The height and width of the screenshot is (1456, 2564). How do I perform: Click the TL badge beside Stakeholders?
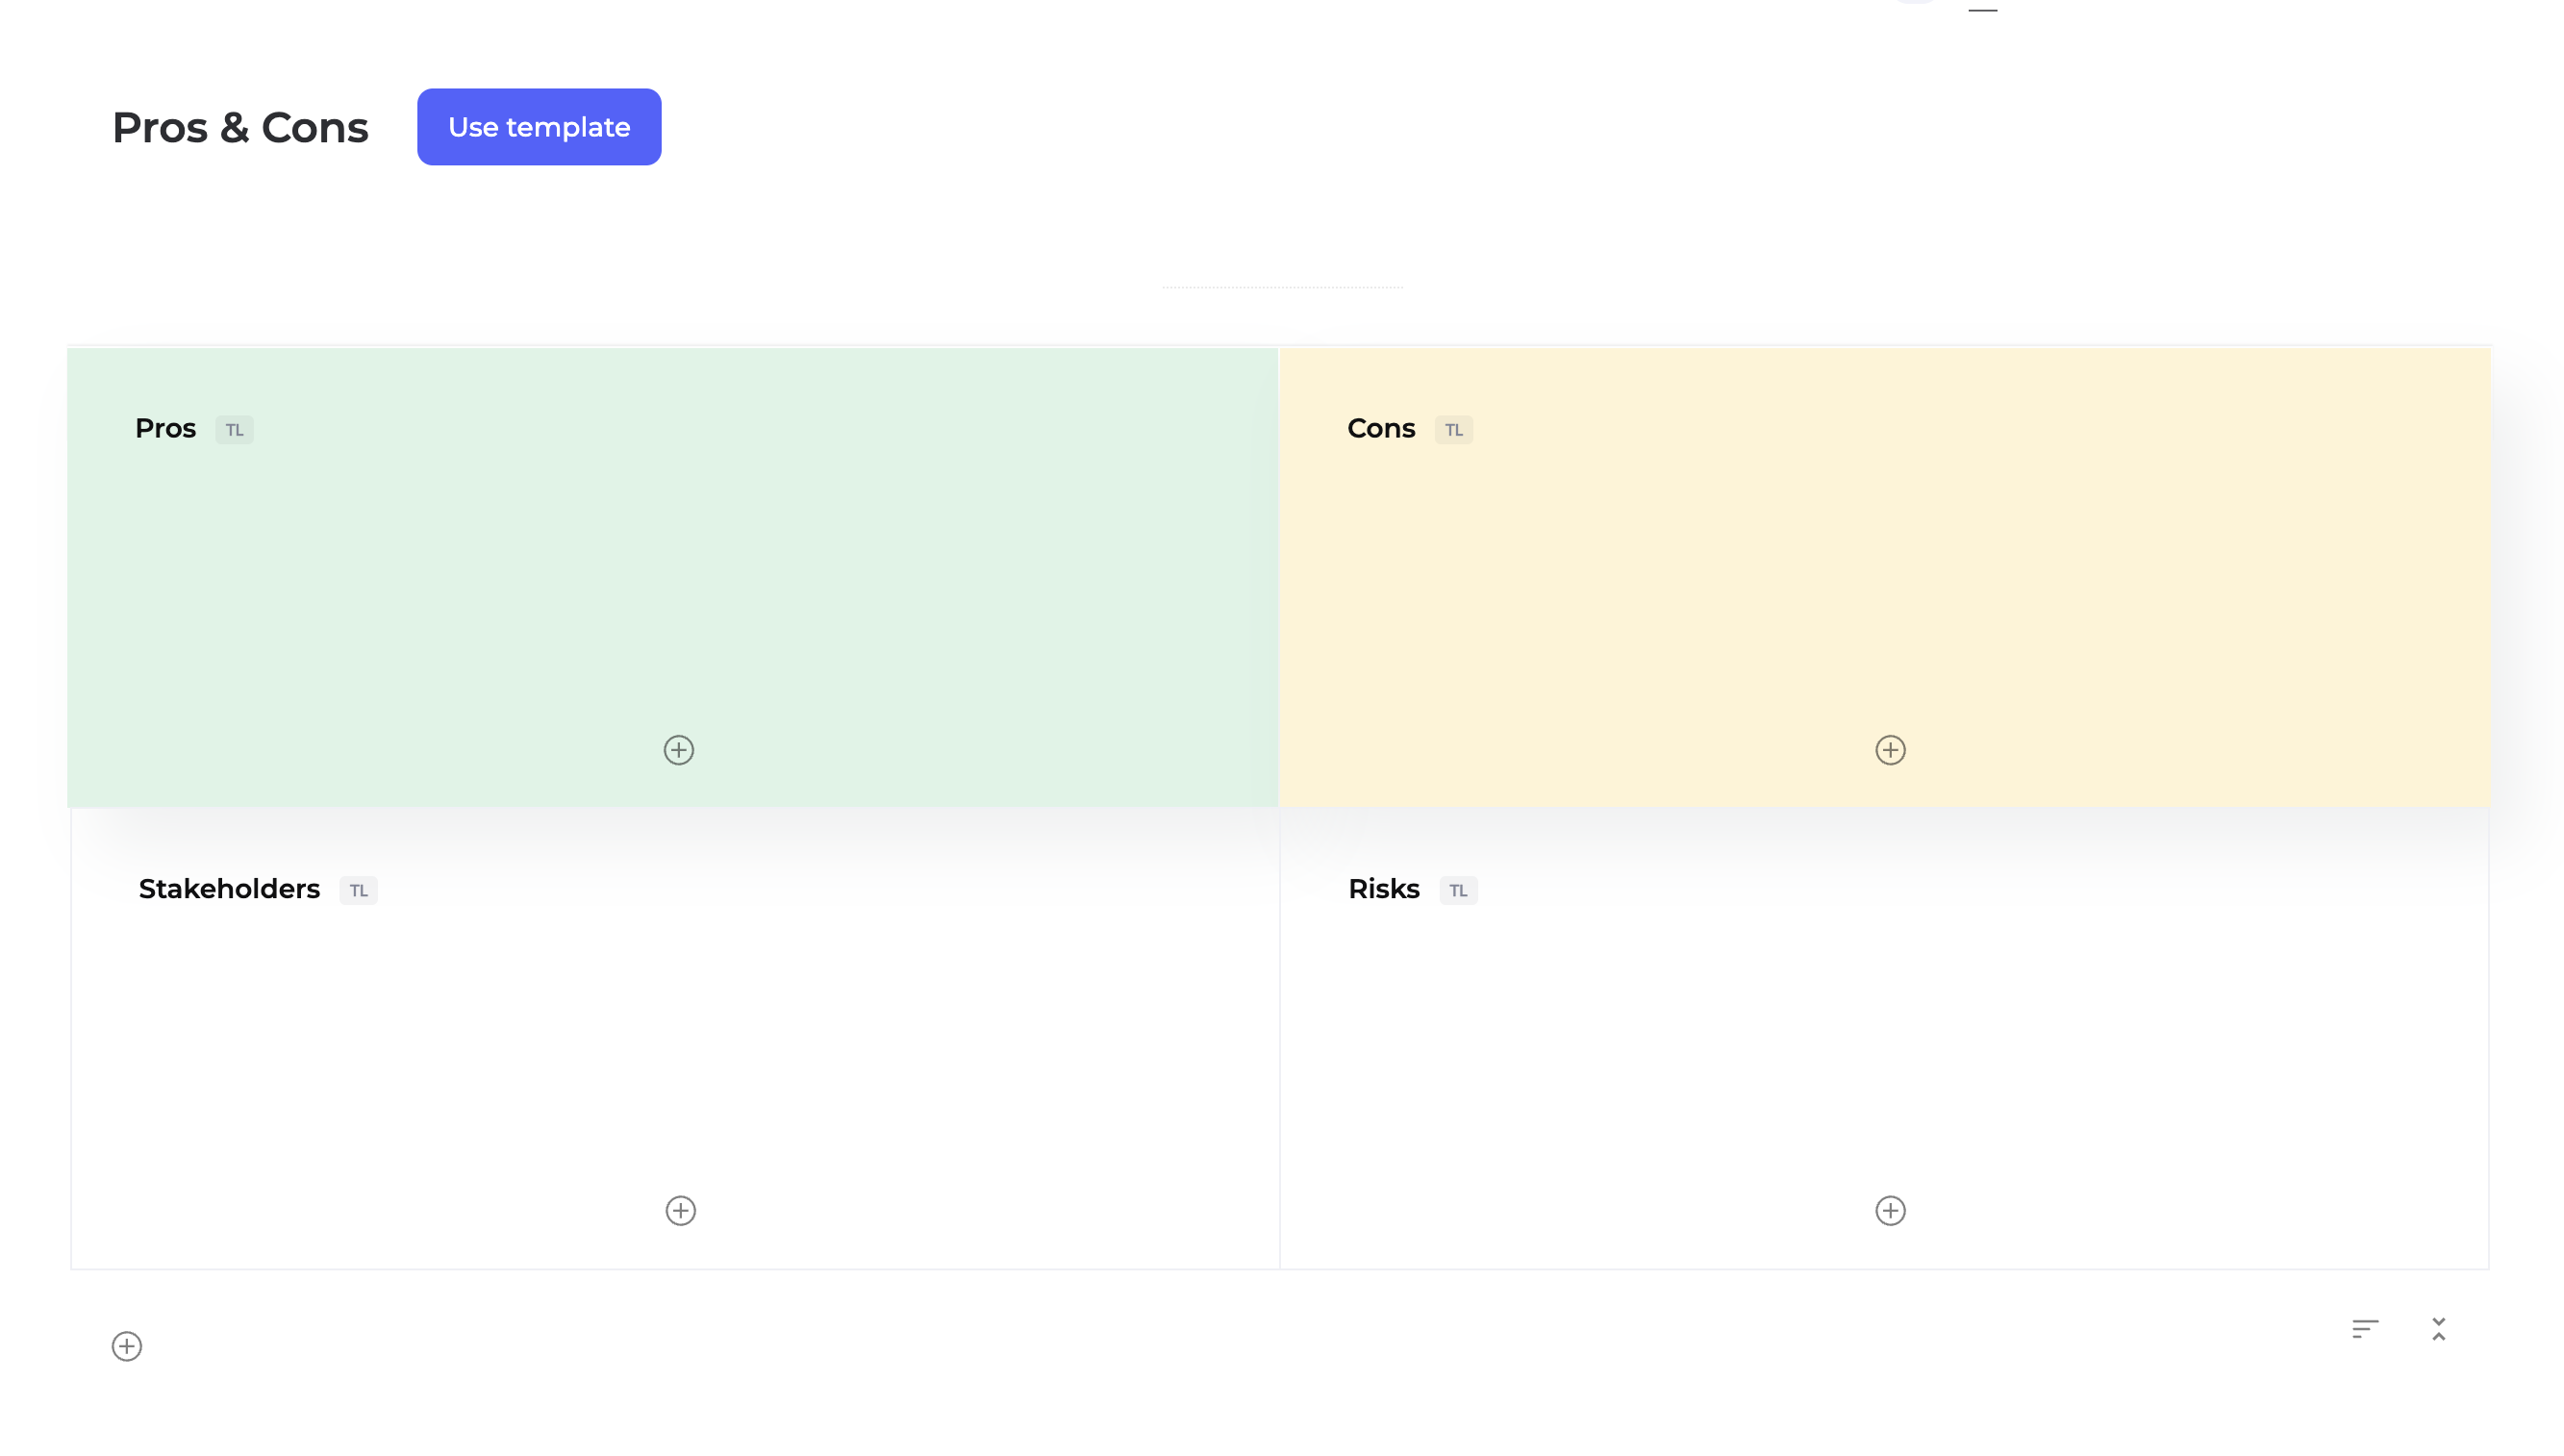click(x=359, y=890)
